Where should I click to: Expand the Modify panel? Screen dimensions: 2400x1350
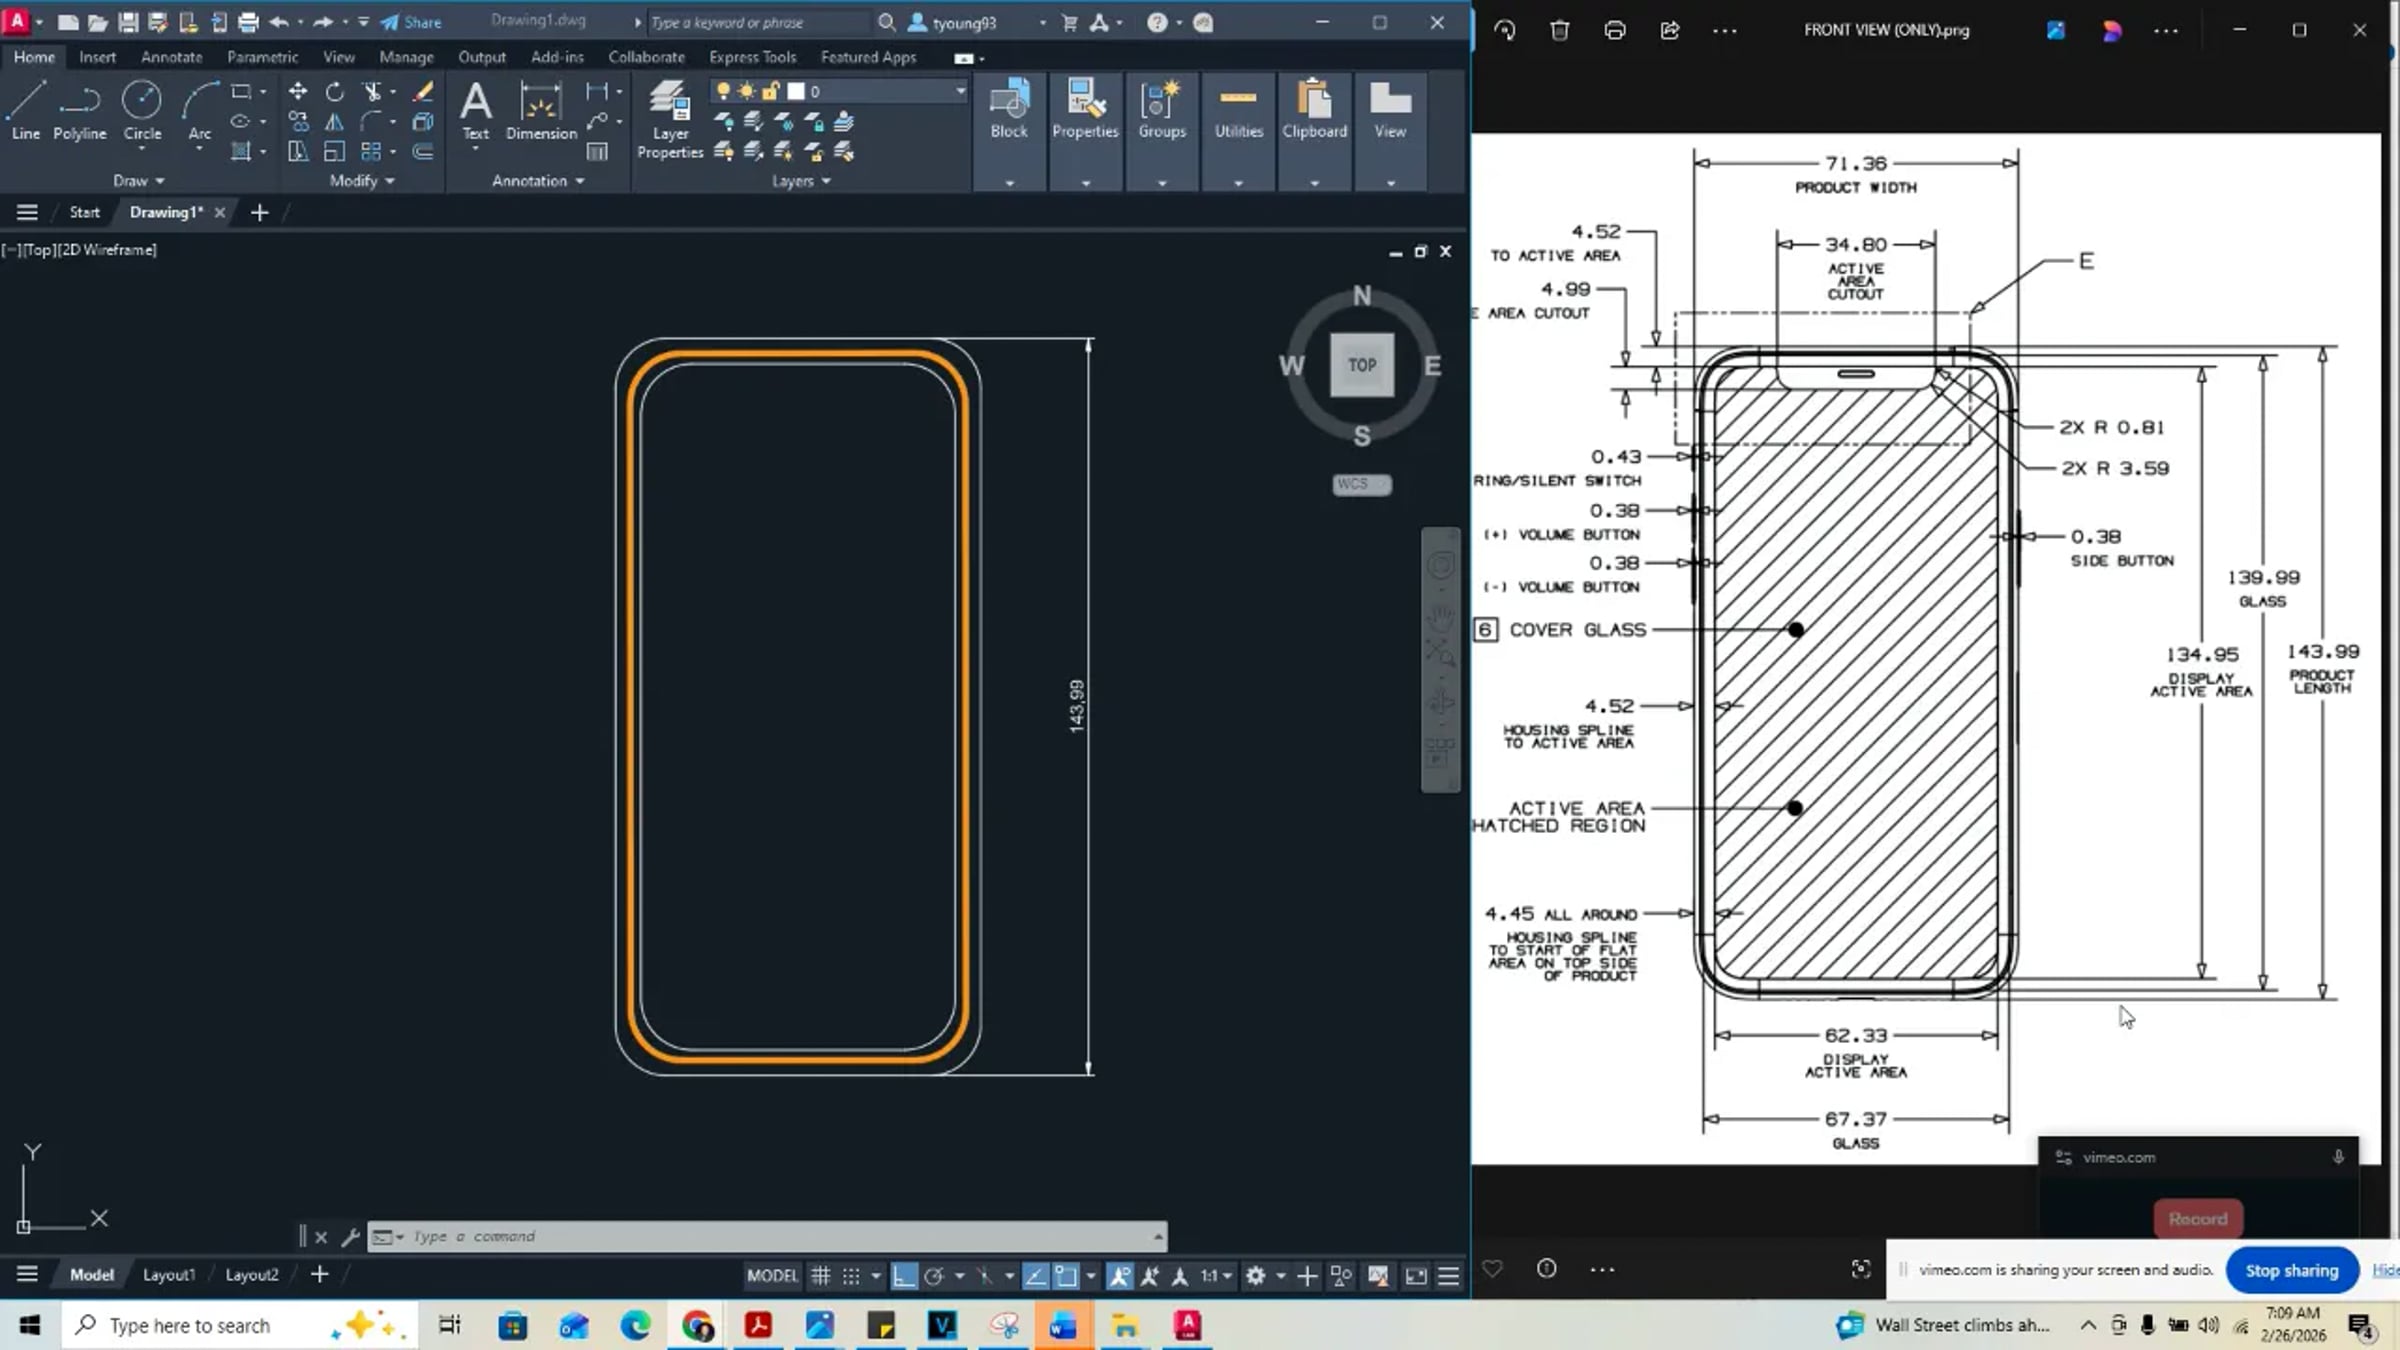point(362,181)
